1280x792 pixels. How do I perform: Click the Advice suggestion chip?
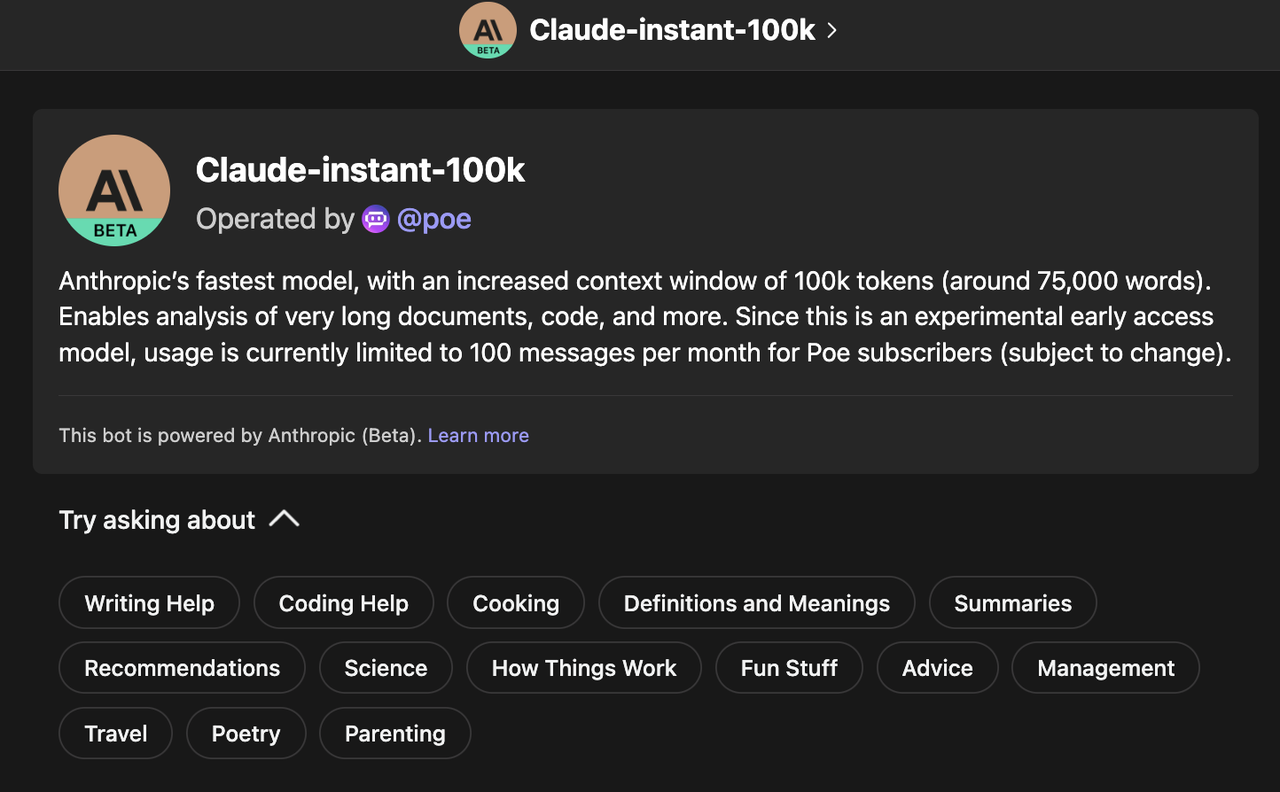(937, 668)
